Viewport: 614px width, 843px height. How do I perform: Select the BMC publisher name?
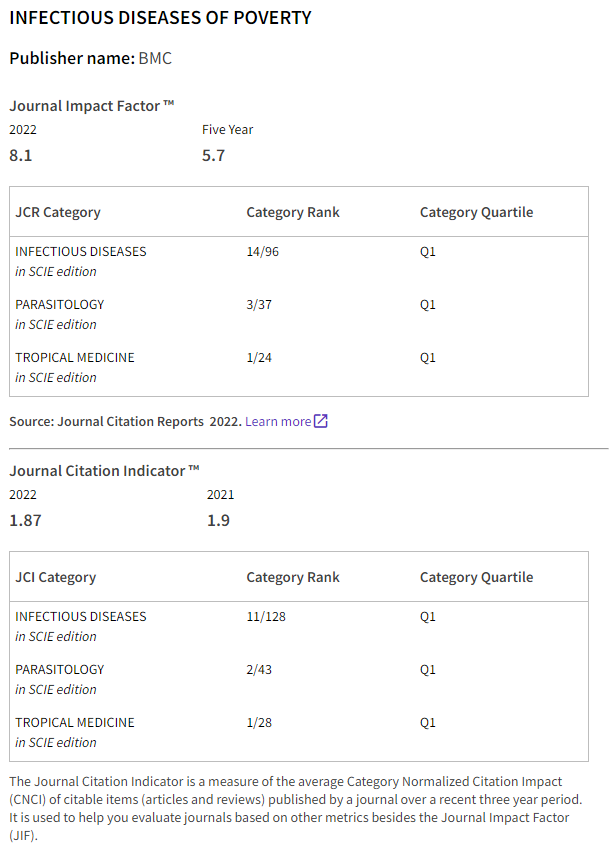pyautogui.click(x=155, y=58)
